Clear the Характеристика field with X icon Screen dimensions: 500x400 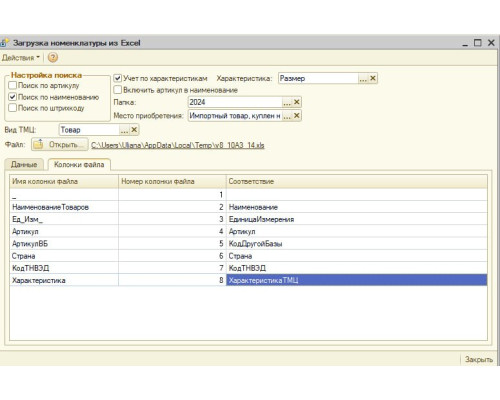[x=373, y=78]
